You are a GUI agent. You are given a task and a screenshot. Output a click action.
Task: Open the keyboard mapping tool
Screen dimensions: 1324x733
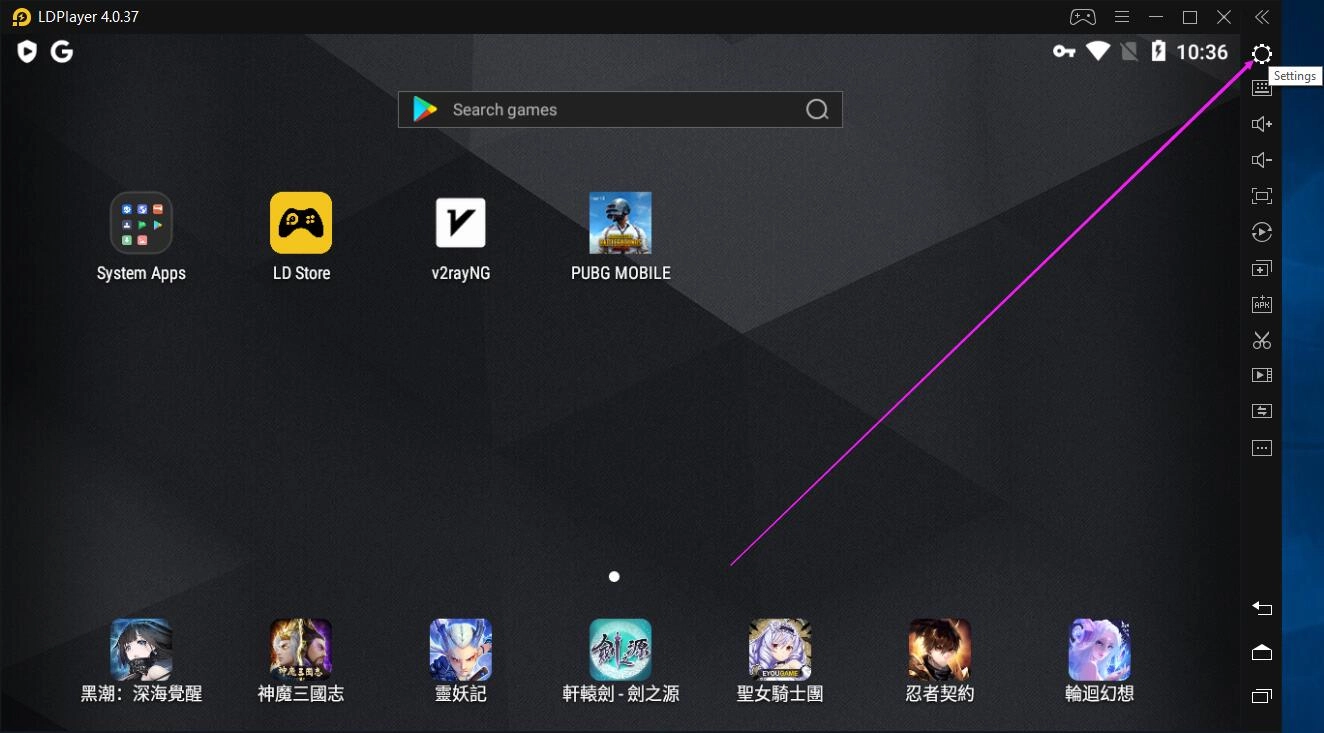tap(1261, 87)
